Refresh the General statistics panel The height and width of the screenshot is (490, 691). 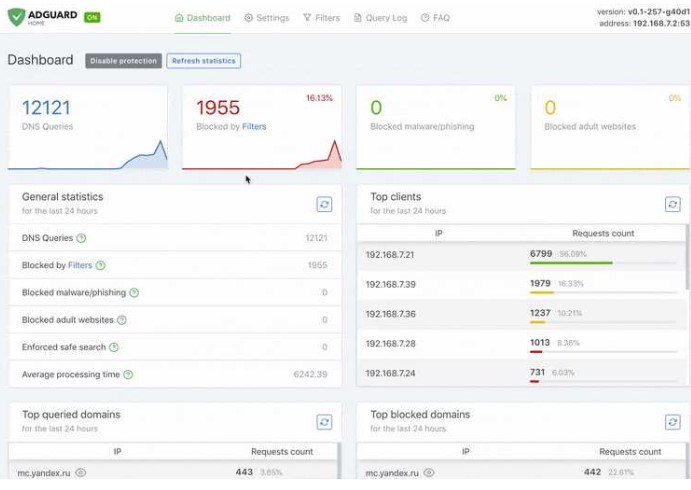pyautogui.click(x=324, y=204)
